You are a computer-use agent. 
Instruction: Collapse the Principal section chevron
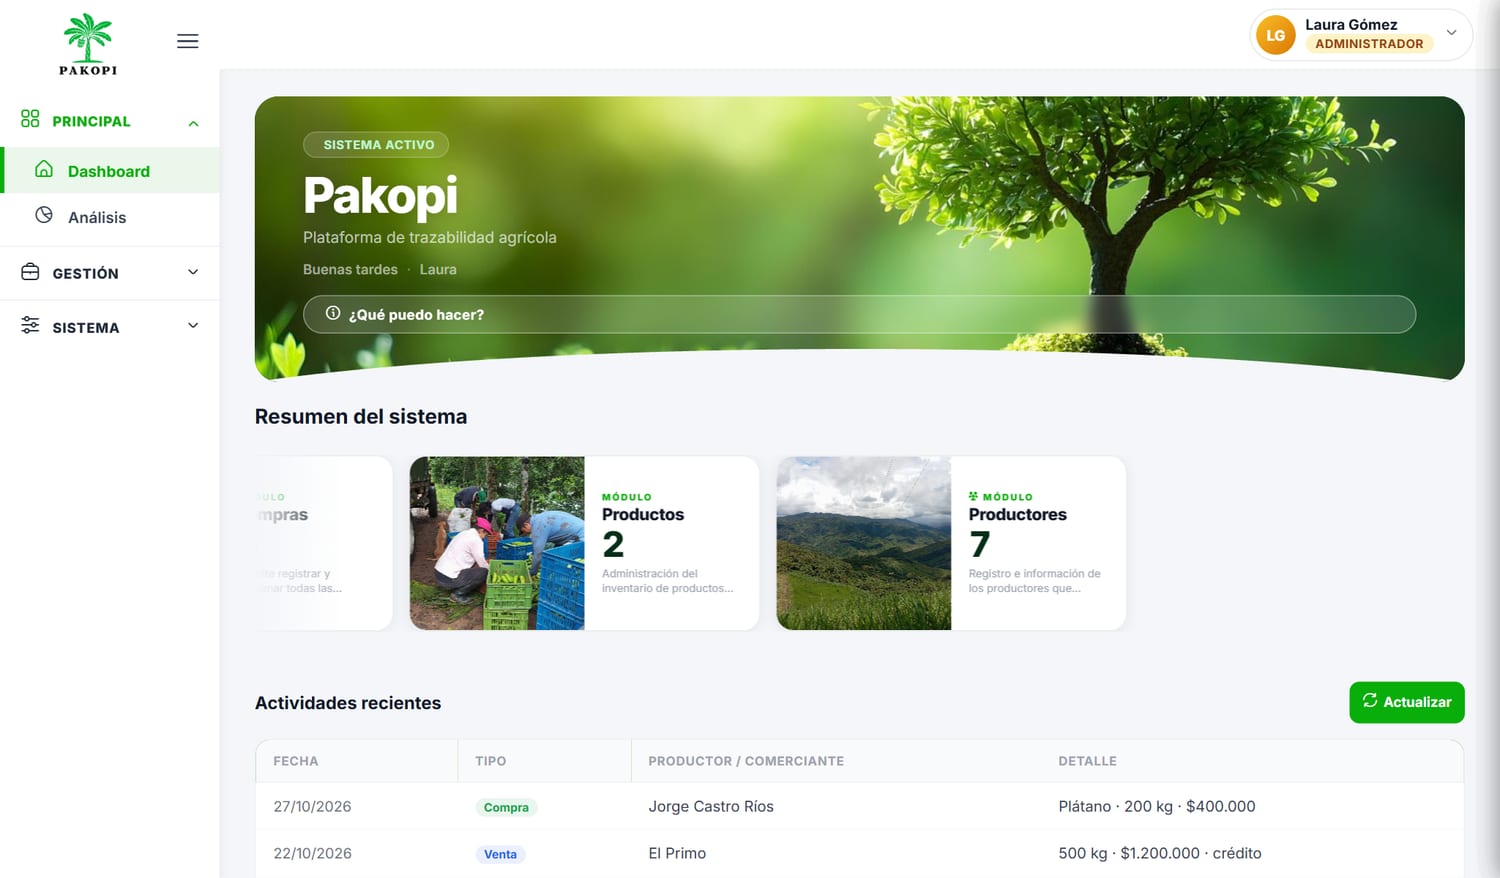pyautogui.click(x=193, y=123)
